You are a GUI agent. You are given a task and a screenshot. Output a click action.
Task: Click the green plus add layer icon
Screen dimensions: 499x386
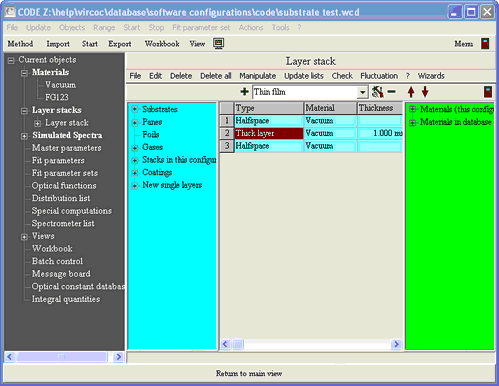pyautogui.click(x=244, y=92)
